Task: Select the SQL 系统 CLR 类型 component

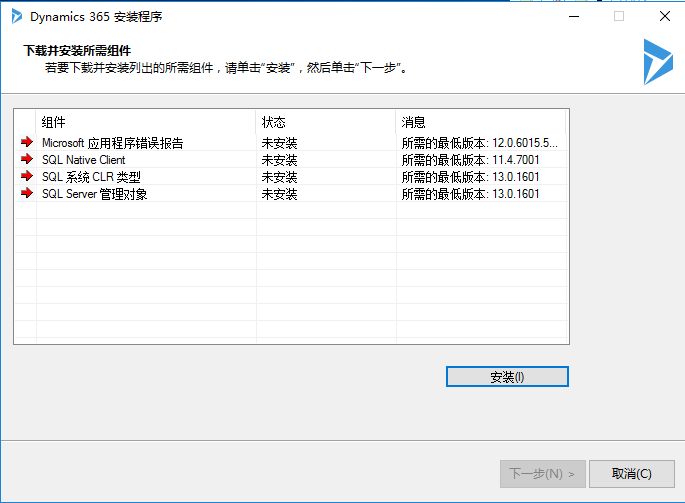Action: 291,177
